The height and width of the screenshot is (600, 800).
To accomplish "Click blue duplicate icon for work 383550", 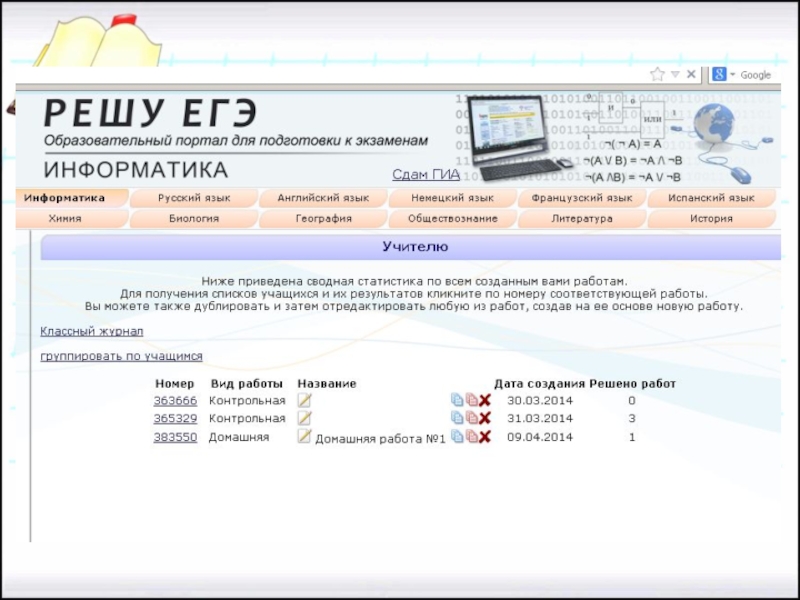I will pyautogui.click(x=457, y=436).
